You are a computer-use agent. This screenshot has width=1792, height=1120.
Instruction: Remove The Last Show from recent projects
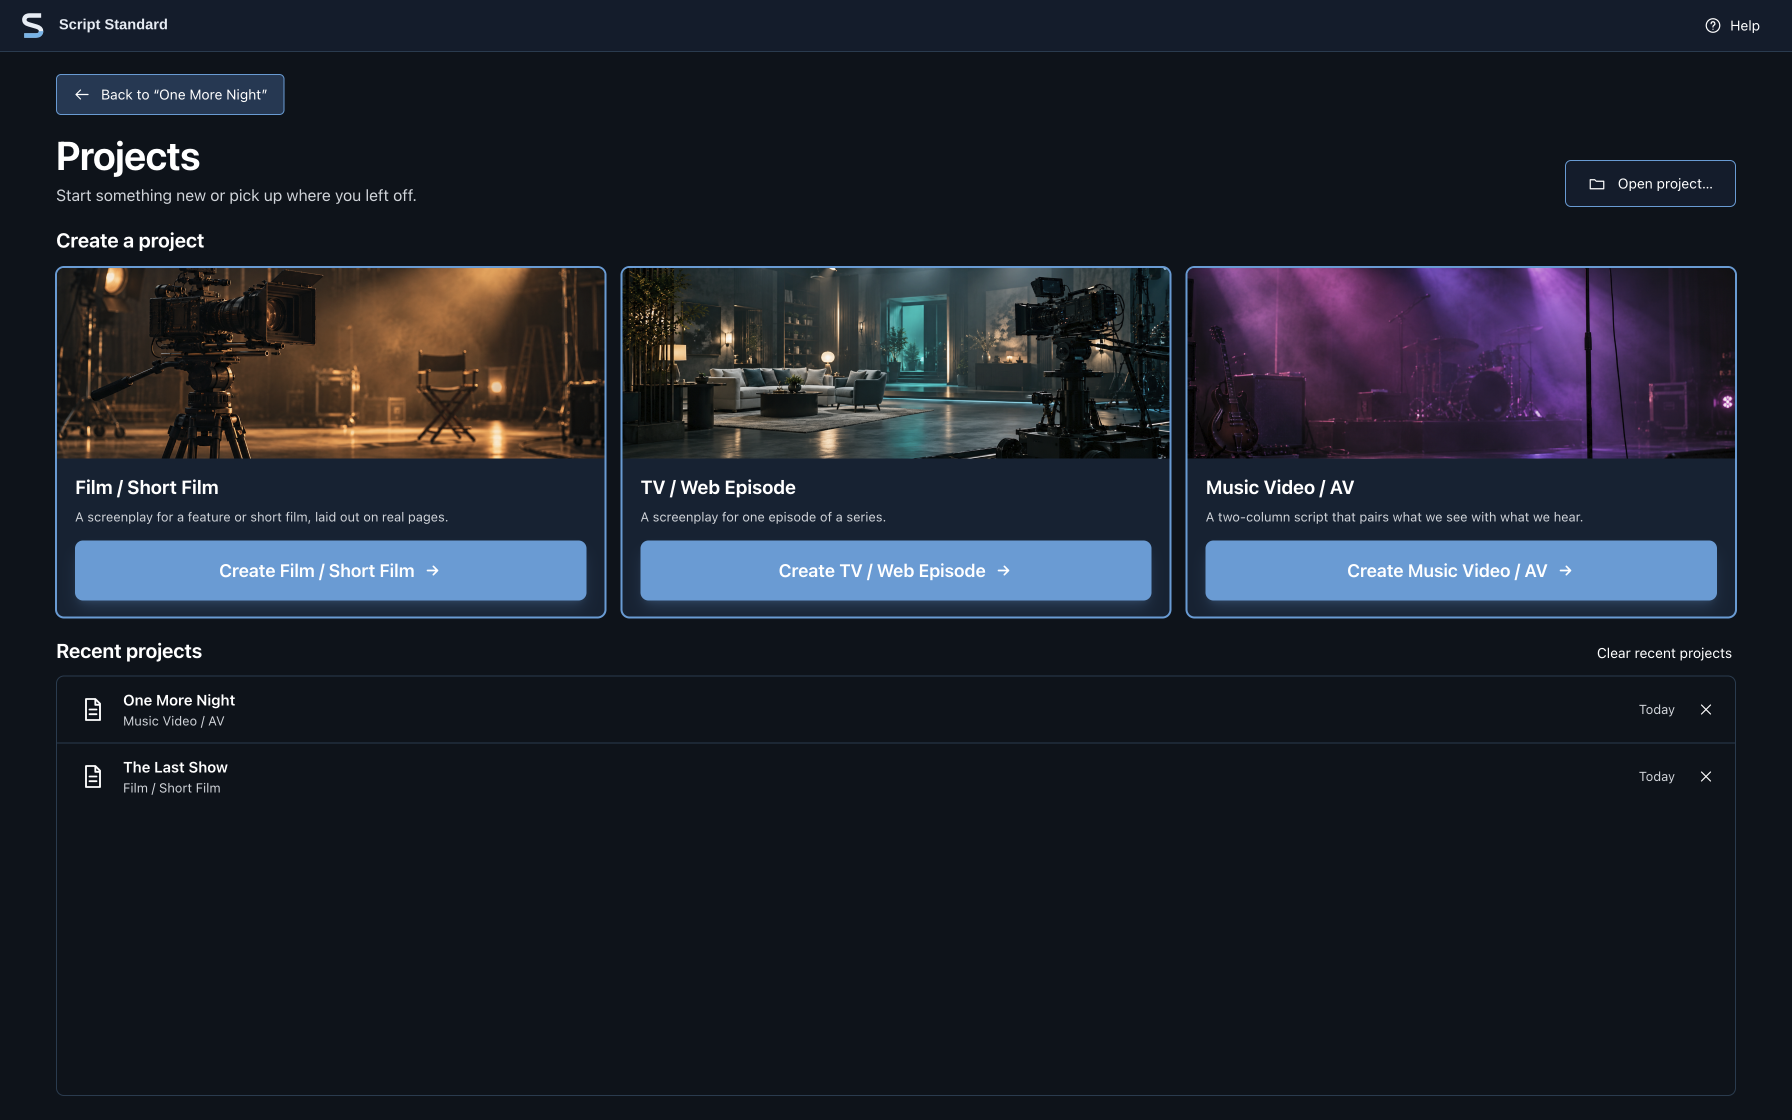(1706, 777)
